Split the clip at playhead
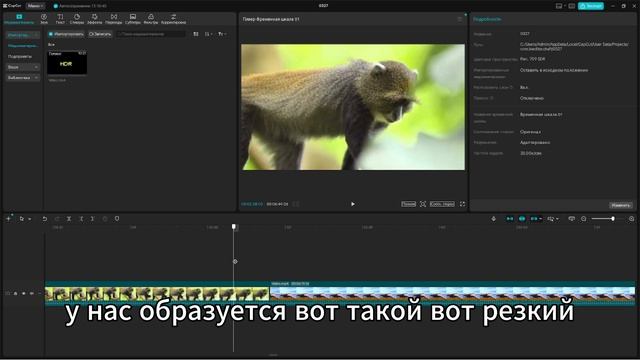Image resolution: width=640 pixels, height=360 pixels. click(69, 219)
